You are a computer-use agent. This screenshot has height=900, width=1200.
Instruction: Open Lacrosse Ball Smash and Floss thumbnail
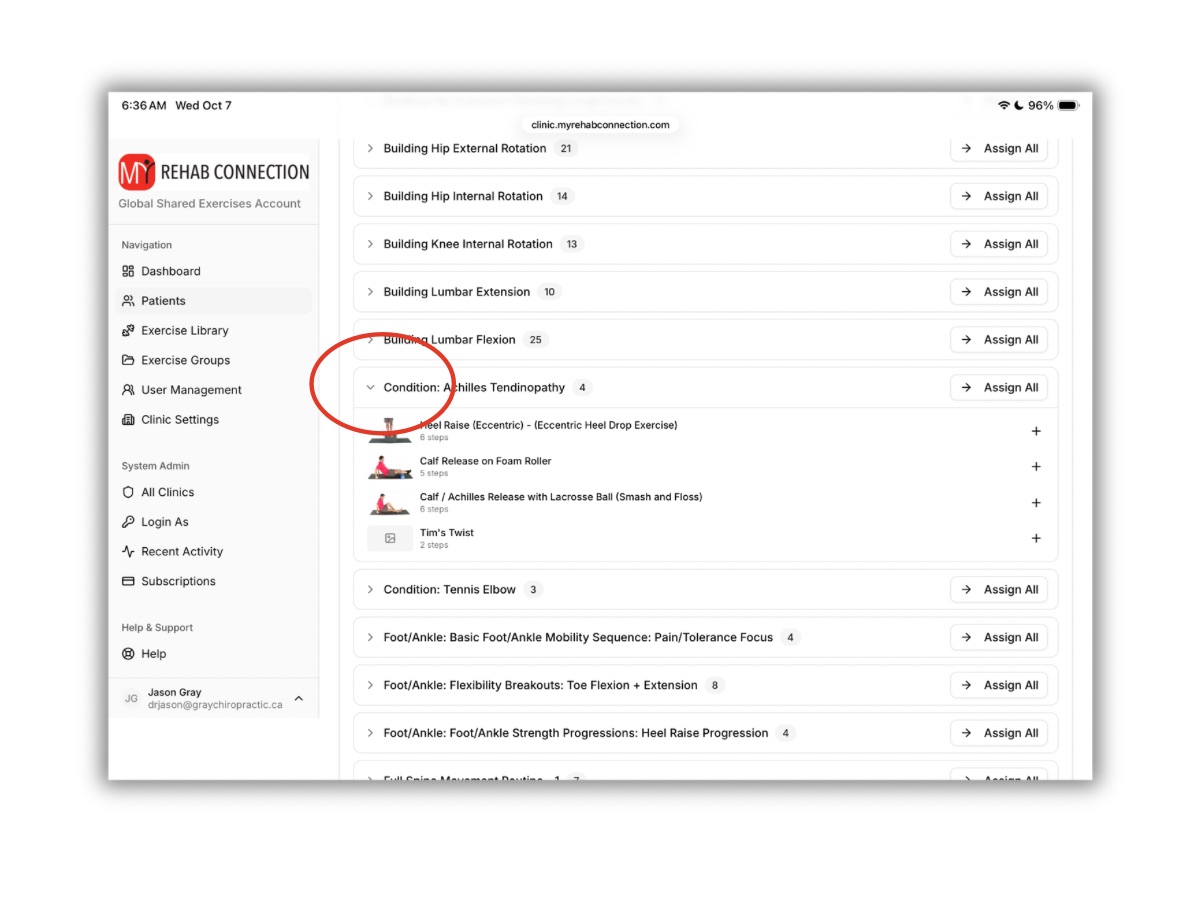(390, 503)
